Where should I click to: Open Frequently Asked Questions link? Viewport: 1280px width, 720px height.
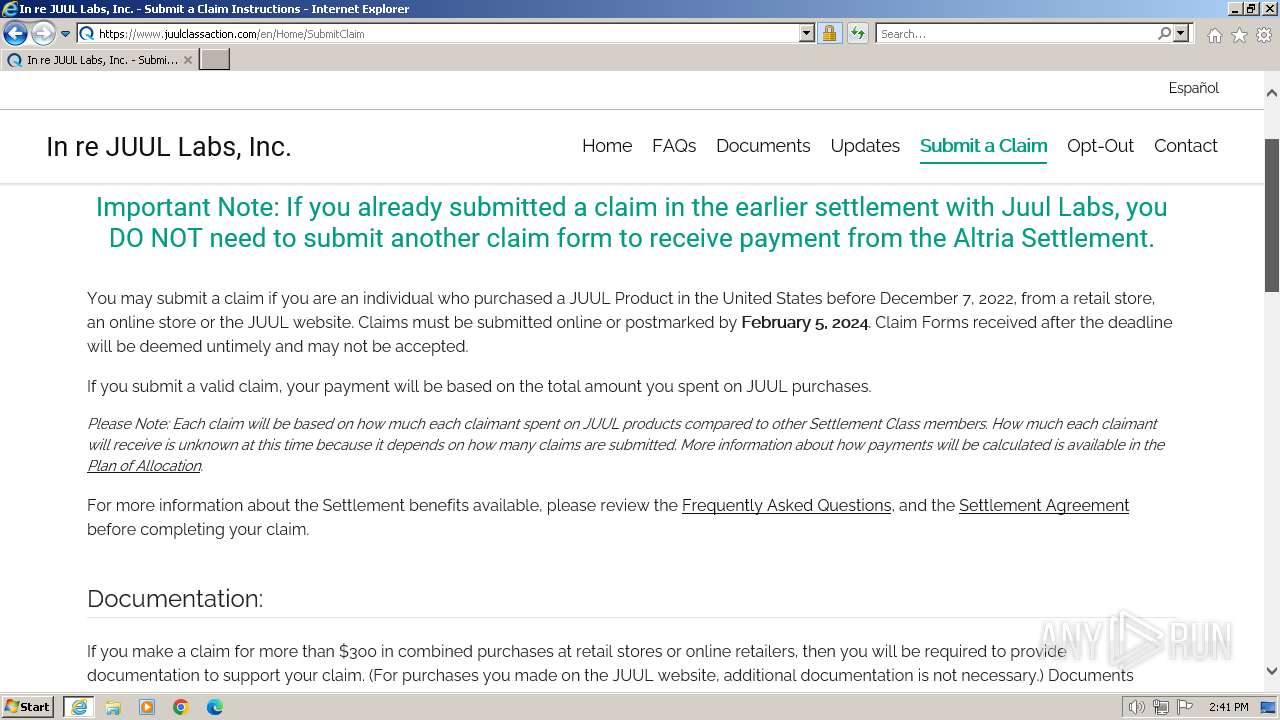pyautogui.click(x=786, y=506)
